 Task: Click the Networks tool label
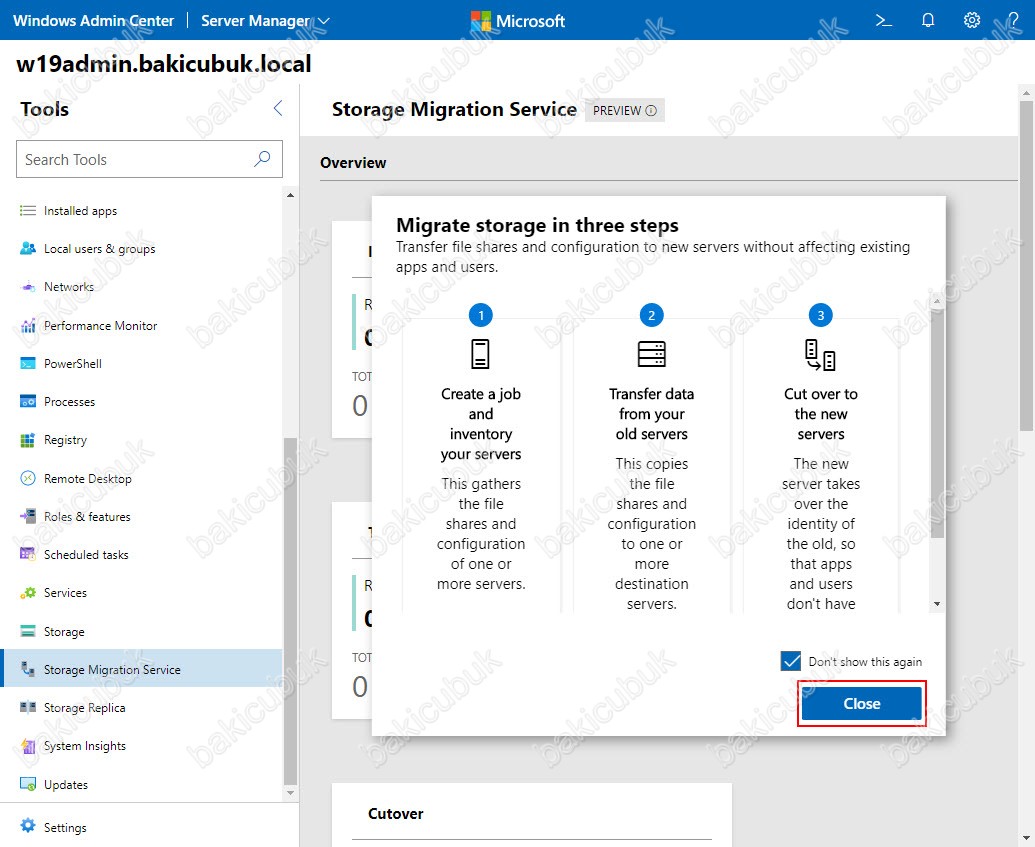tap(69, 287)
